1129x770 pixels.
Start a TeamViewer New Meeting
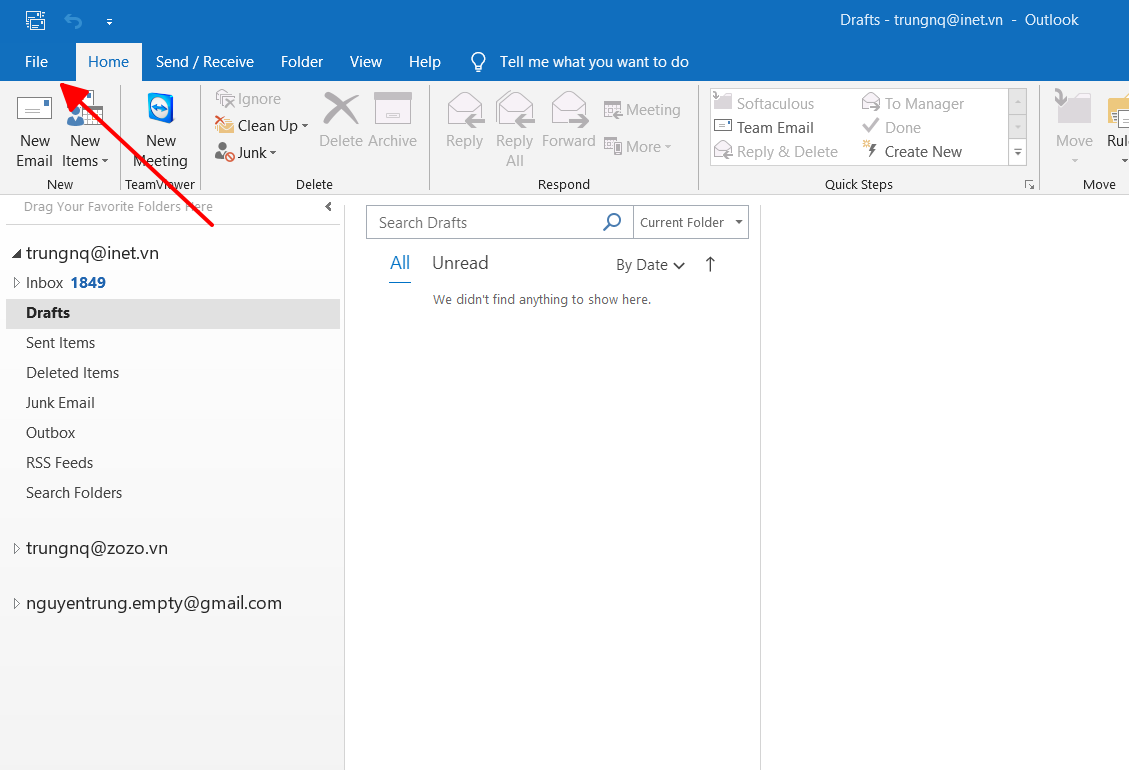click(161, 131)
